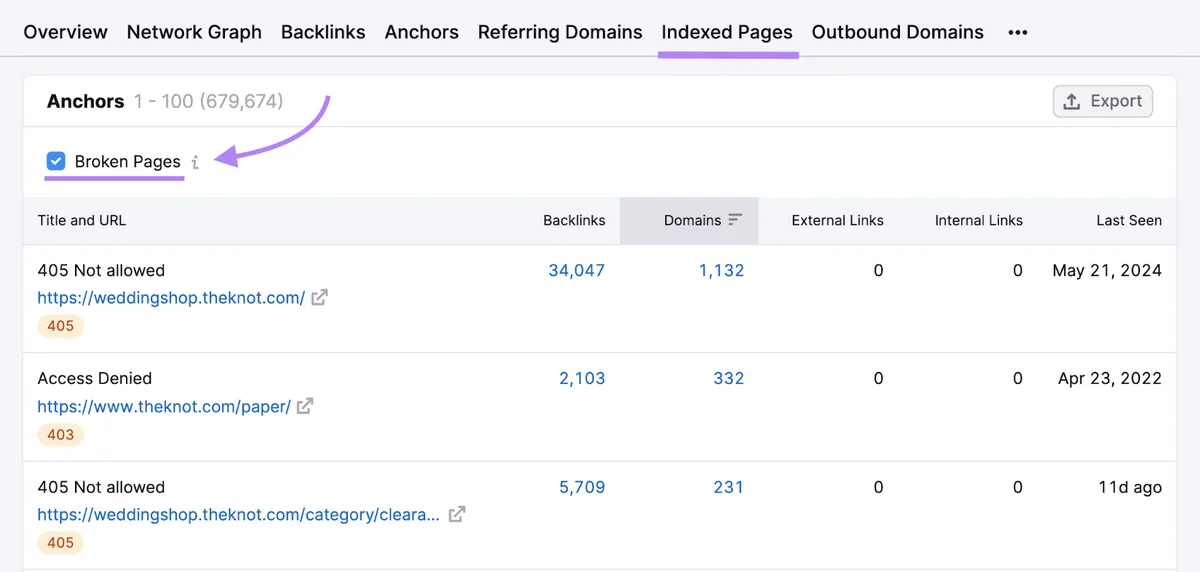Uncheck the Broken Pages checkbox
This screenshot has width=1200, height=572.
[56, 161]
